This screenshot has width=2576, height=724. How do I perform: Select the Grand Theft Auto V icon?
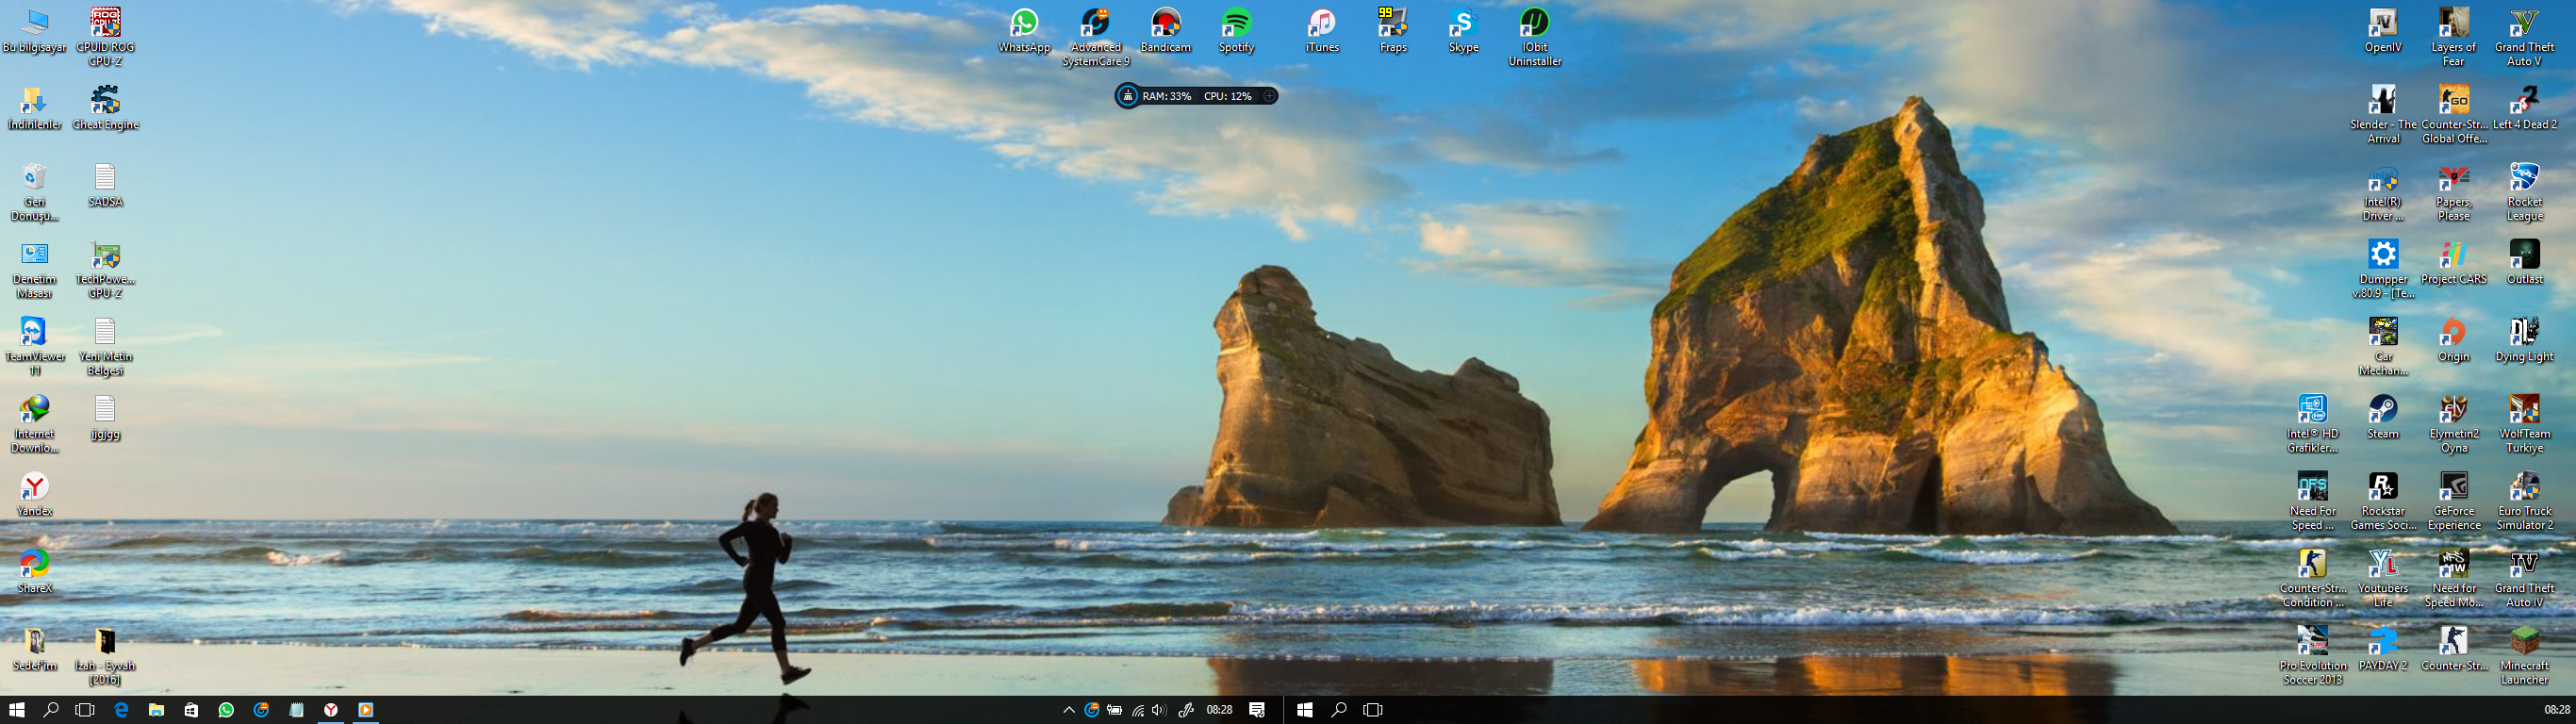pyautogui.click(x=2524, y=37)
